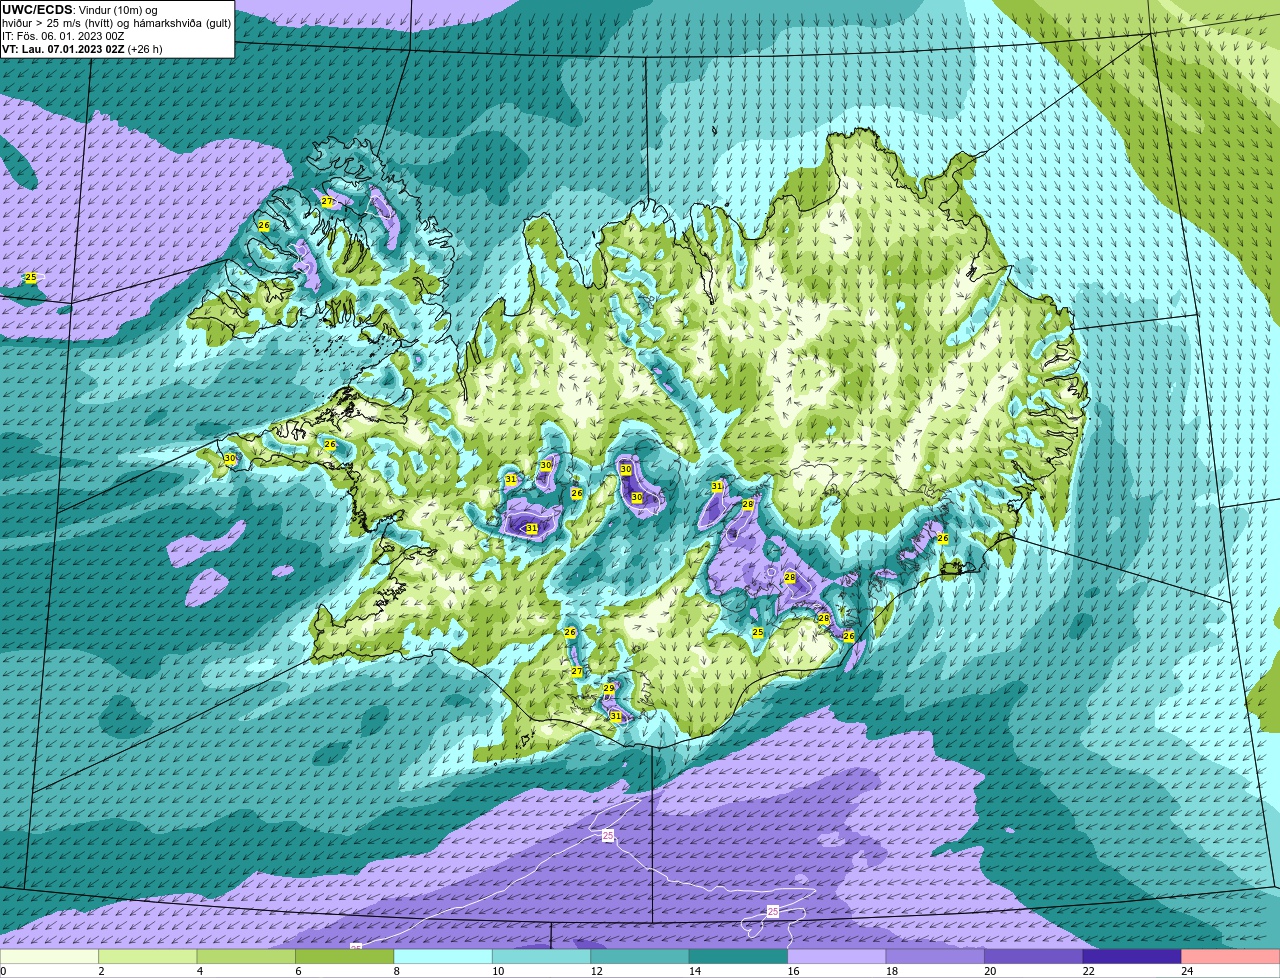Click the yellow 29 gust label on the south coast
Viewport: 1280px width, 978px height.
(608, 689)
